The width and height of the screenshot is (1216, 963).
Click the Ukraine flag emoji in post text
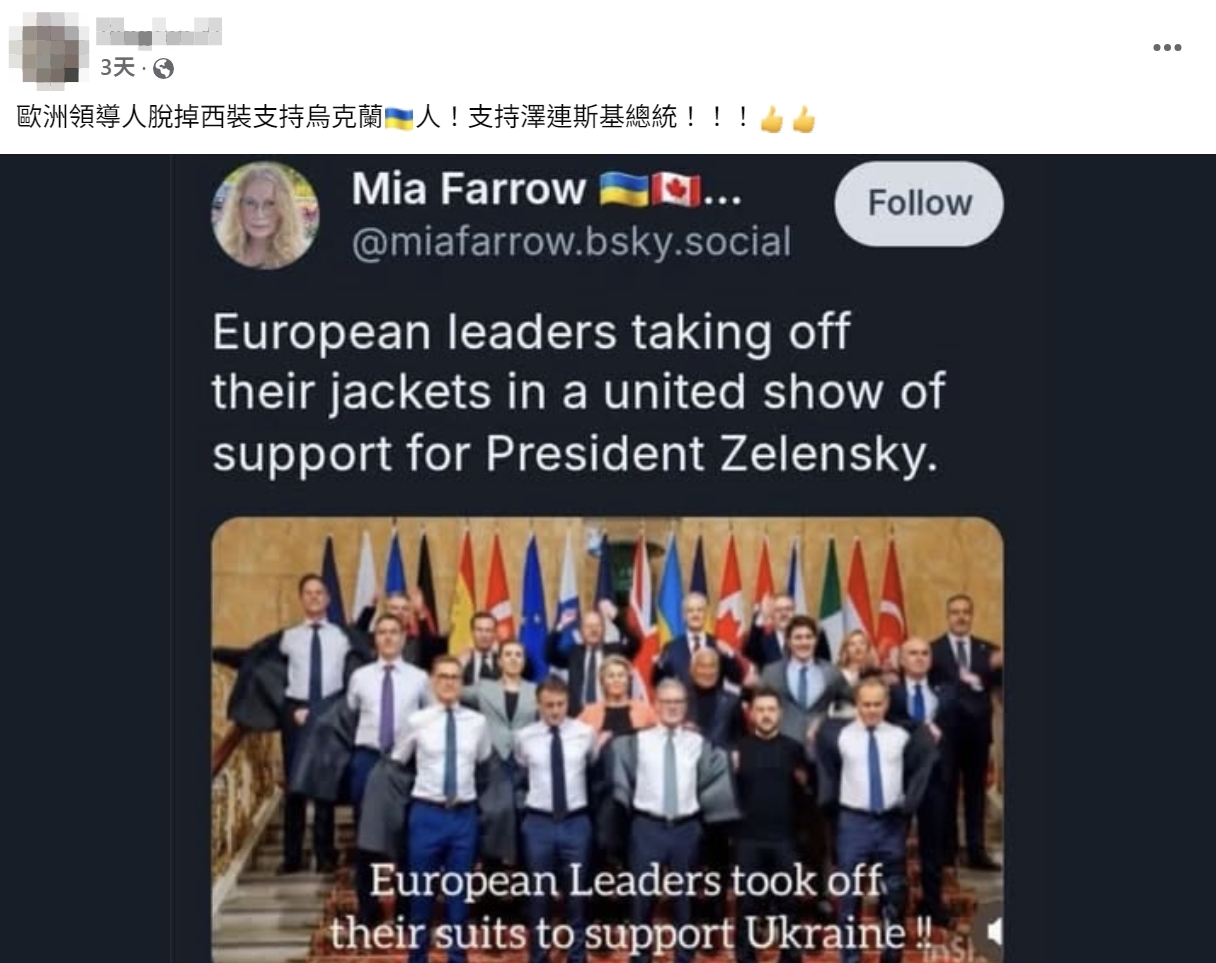[x=398, y=119]
